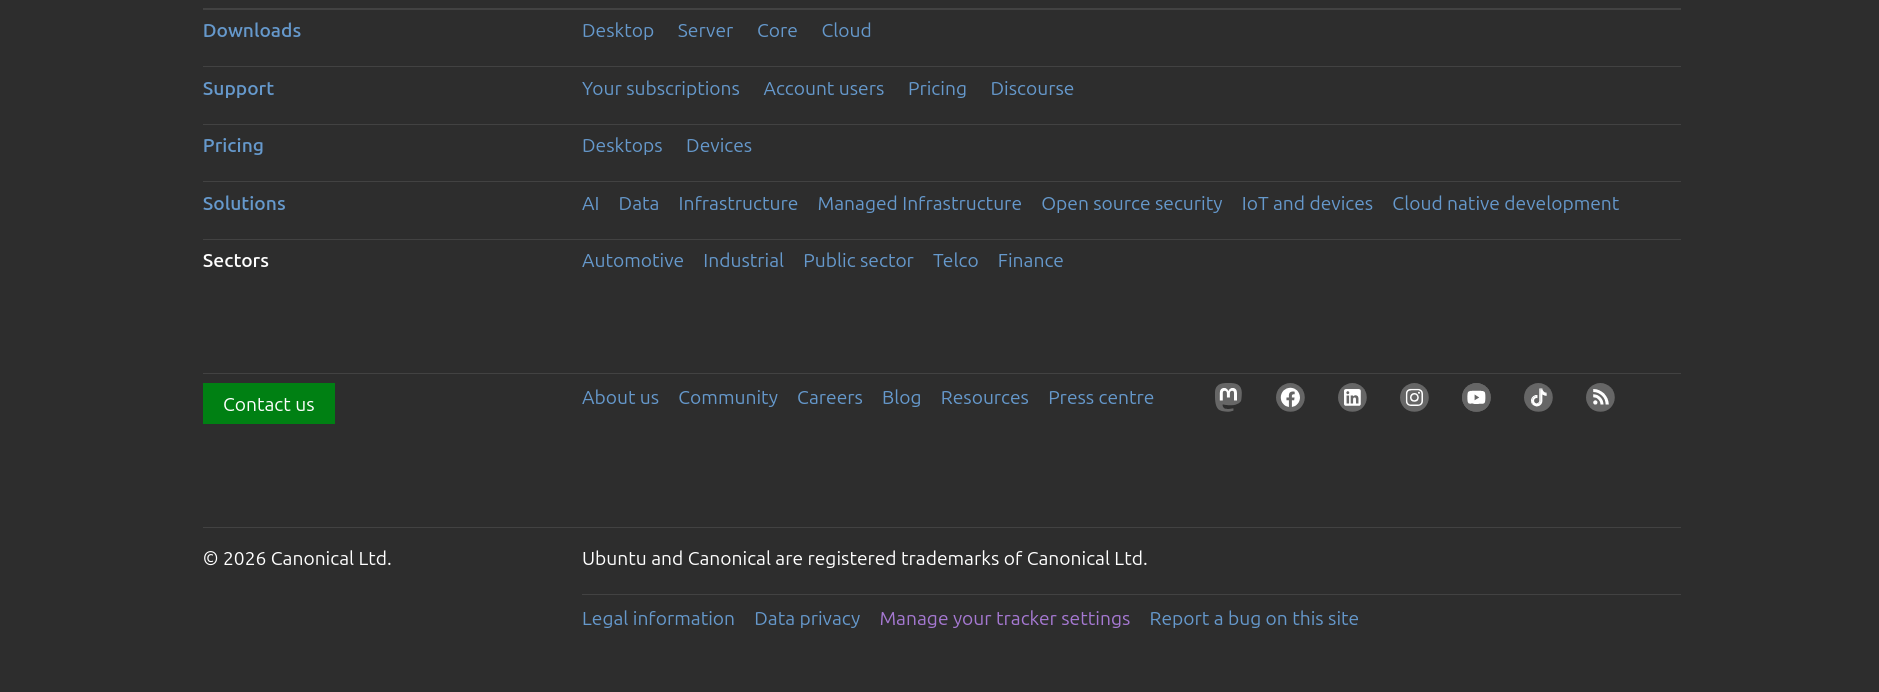The image size is (1879, 692).
Task: Open the Automotive sector link
Action: click(x=632, y=261)
